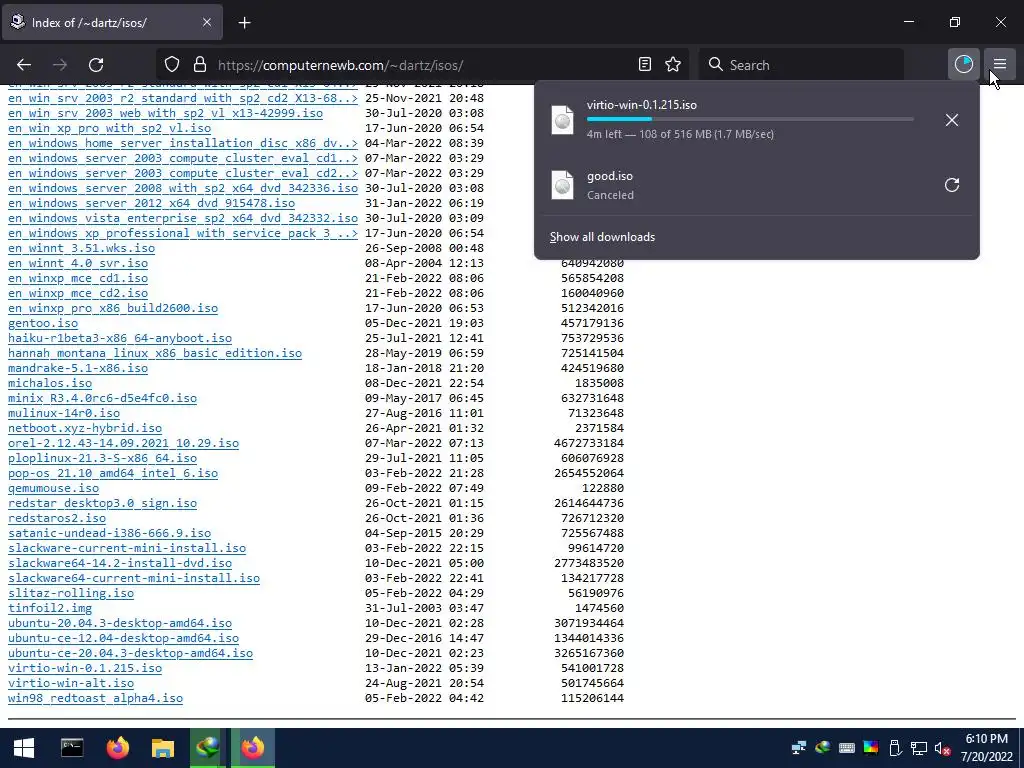
Task: Close the Index of /~dartz/isos/ tab
Action: point(206,22)
